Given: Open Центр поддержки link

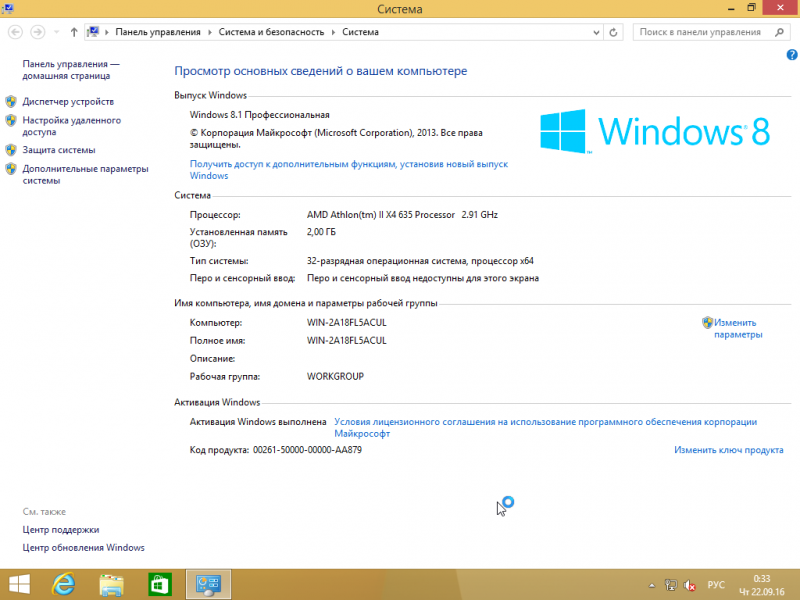Looking at the screenshot, I should (x=61, y=530).
